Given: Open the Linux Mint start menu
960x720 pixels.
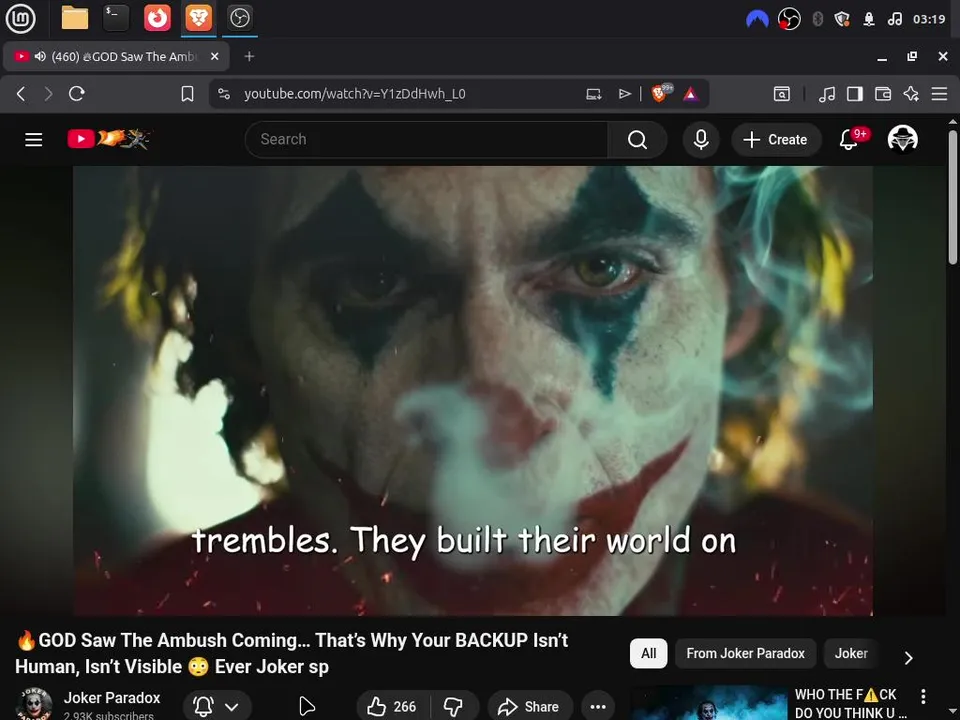Looking at the screenshot, I should (x=21, y=18).
